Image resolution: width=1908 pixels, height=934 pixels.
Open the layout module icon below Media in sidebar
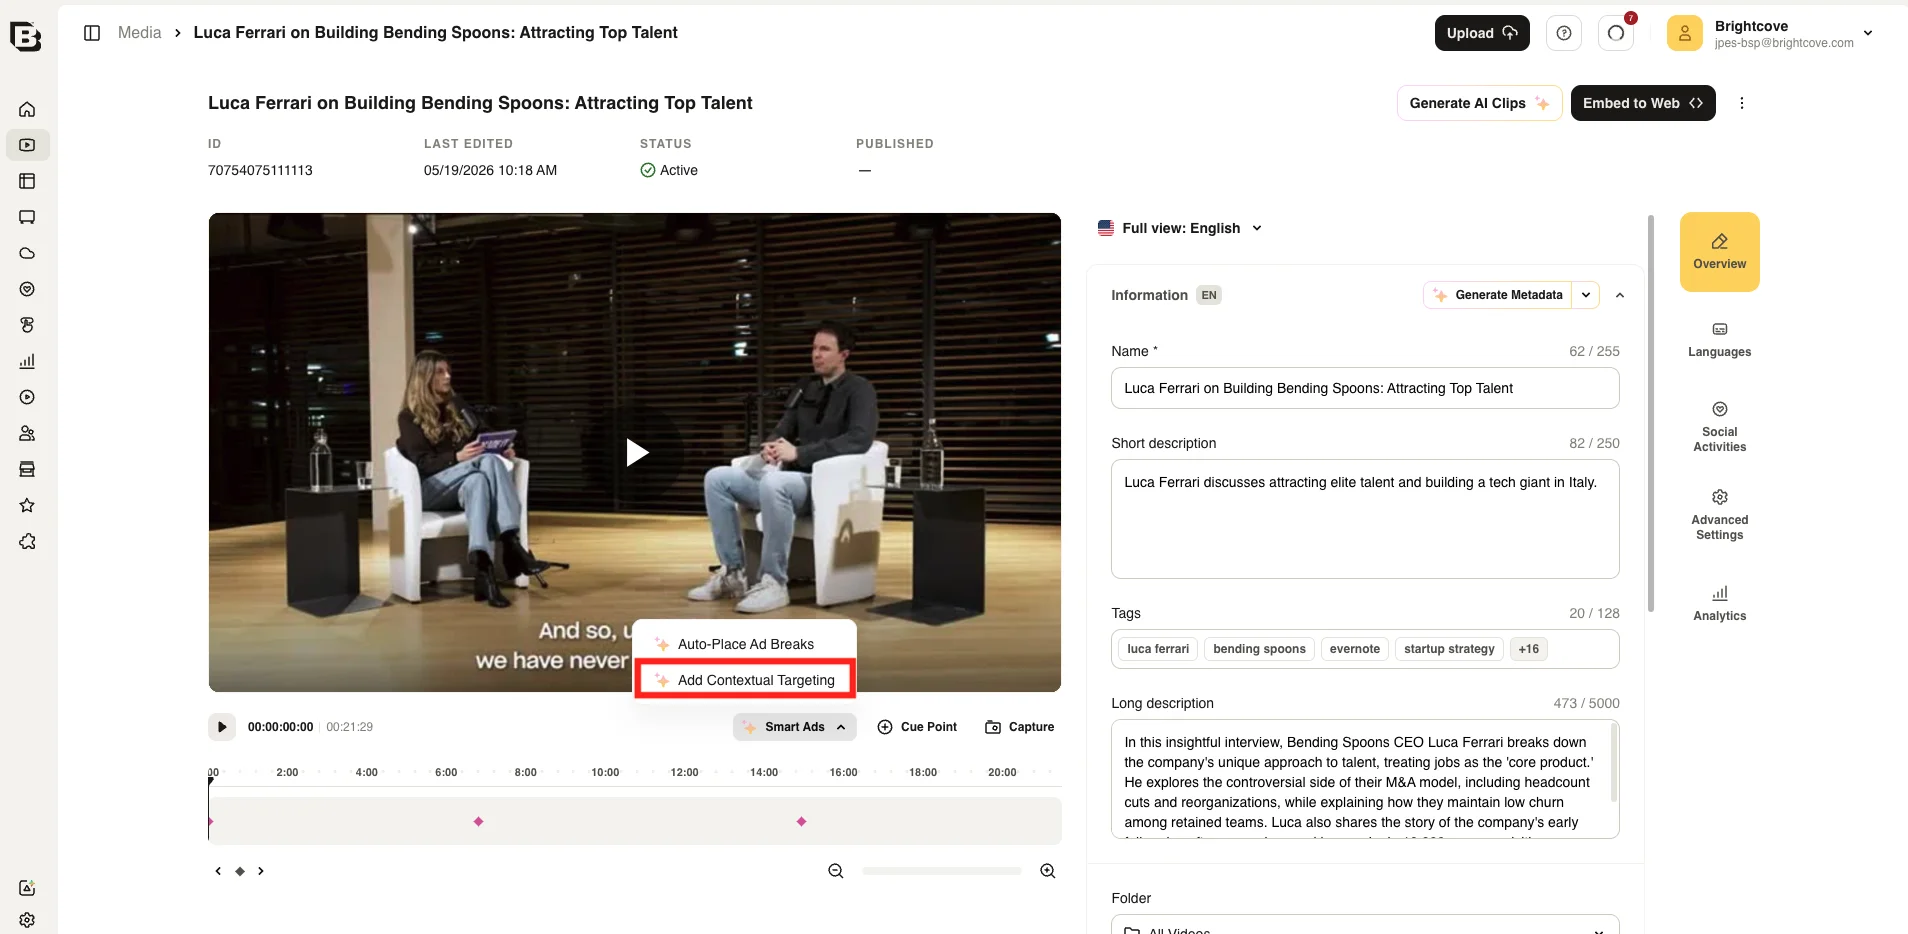pos(27,181)
